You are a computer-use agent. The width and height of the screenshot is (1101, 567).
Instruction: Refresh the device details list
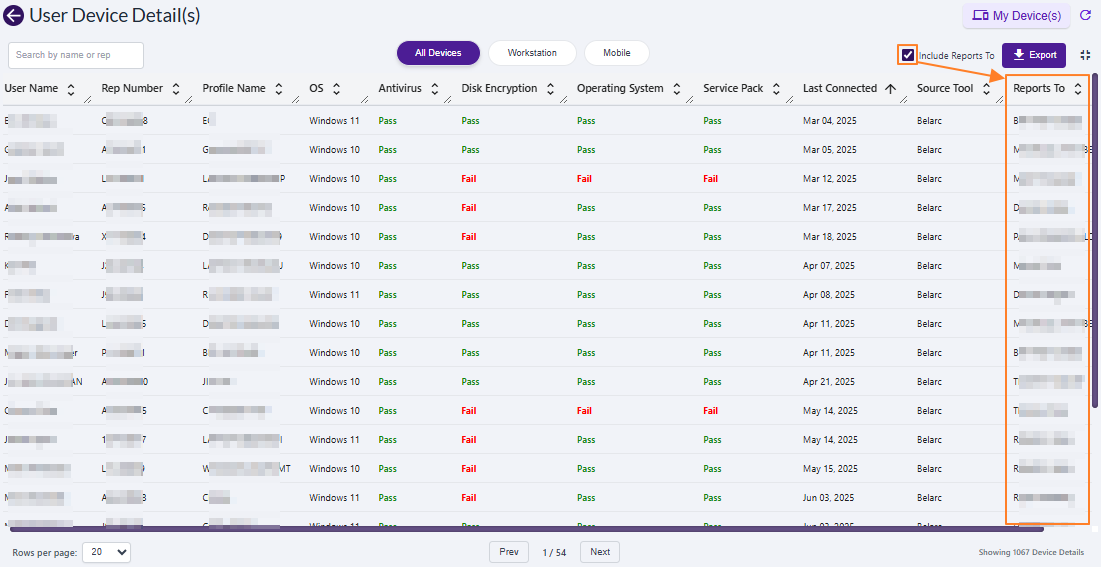point(1085,15)
